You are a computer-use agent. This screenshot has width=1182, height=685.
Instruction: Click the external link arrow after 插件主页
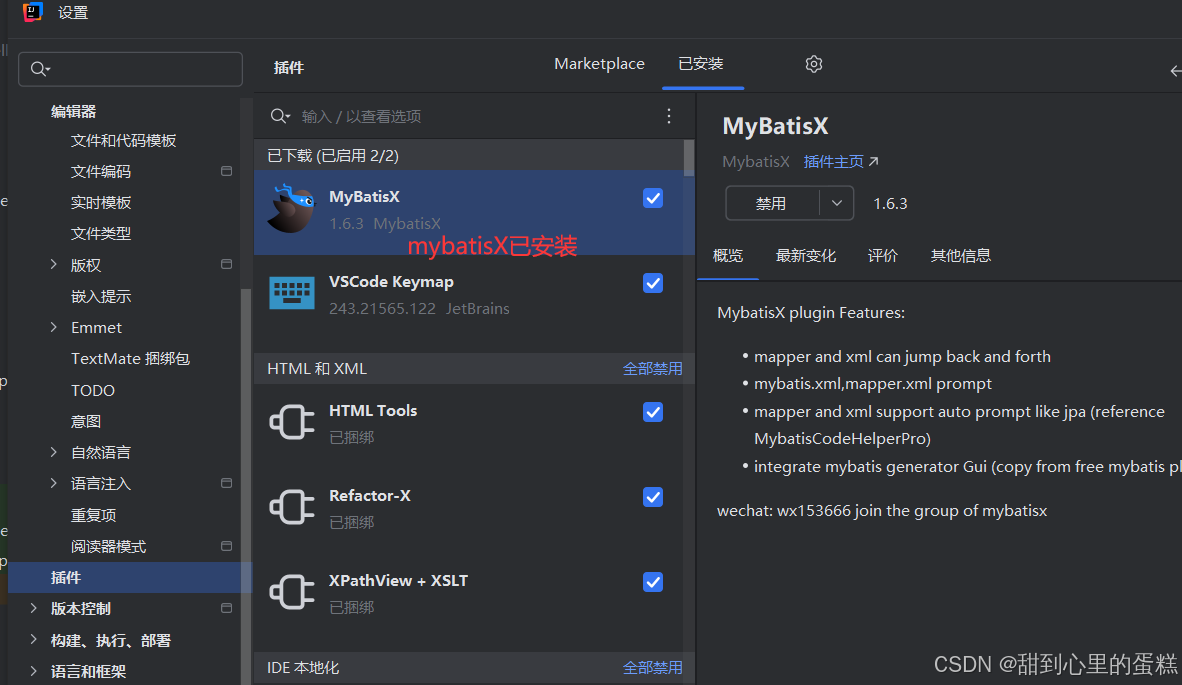coord(874,161)
